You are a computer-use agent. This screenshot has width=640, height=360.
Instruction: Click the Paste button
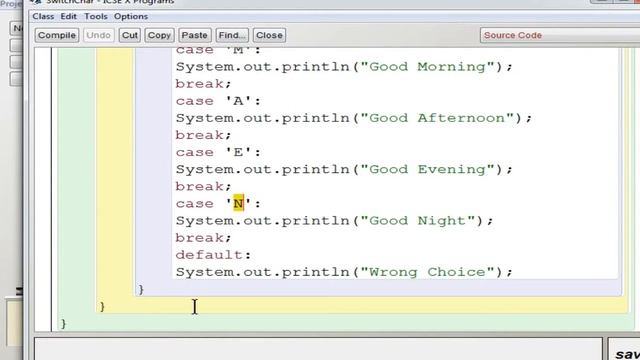pyautogui.click(x=194, y=35)
